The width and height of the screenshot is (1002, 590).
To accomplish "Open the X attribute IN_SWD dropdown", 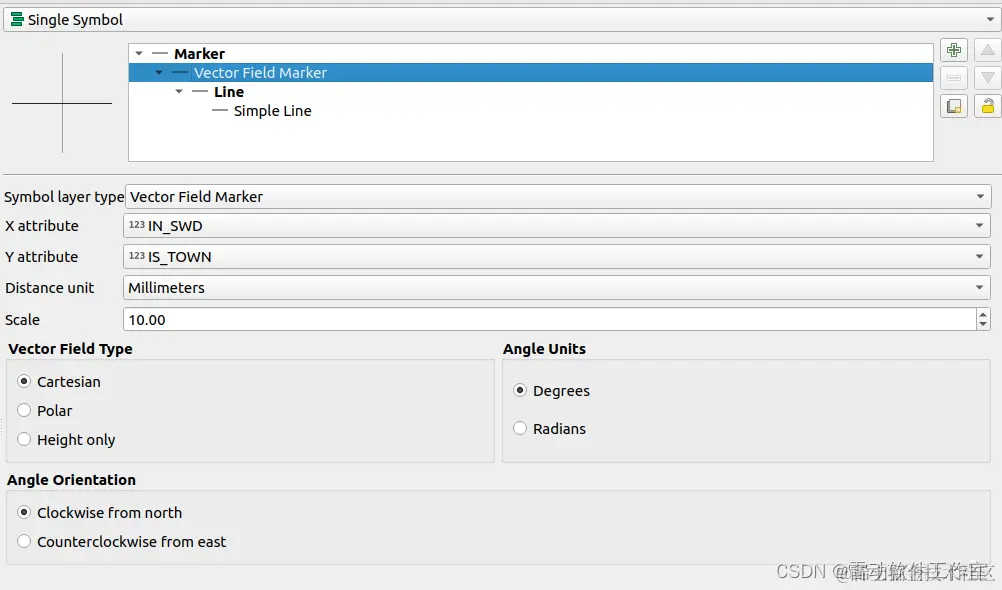I will [557, 226].
